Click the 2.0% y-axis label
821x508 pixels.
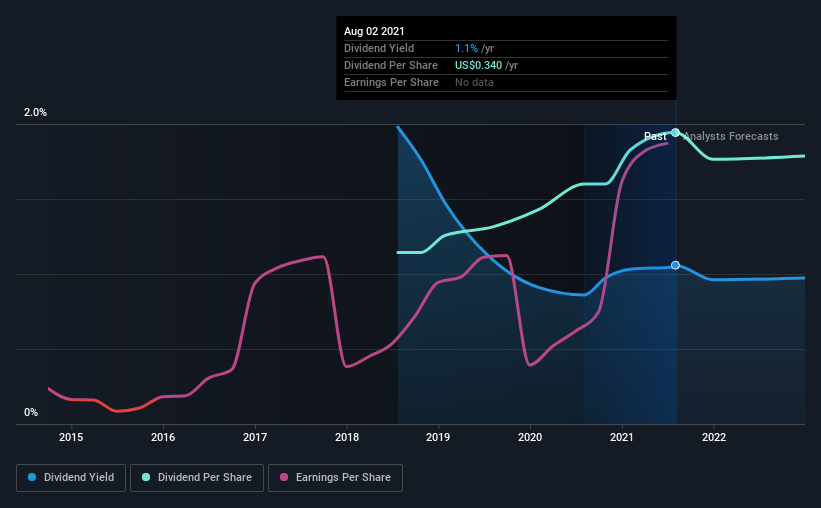pos(35,112)
